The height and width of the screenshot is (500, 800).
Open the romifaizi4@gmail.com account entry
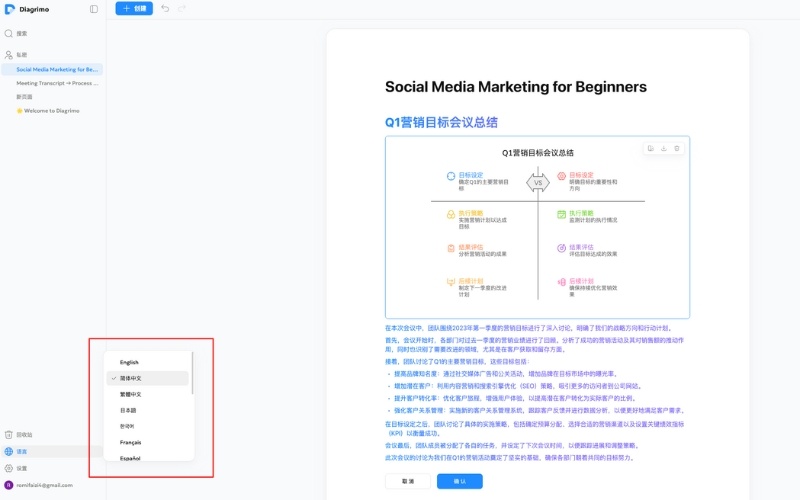(44, 485)
